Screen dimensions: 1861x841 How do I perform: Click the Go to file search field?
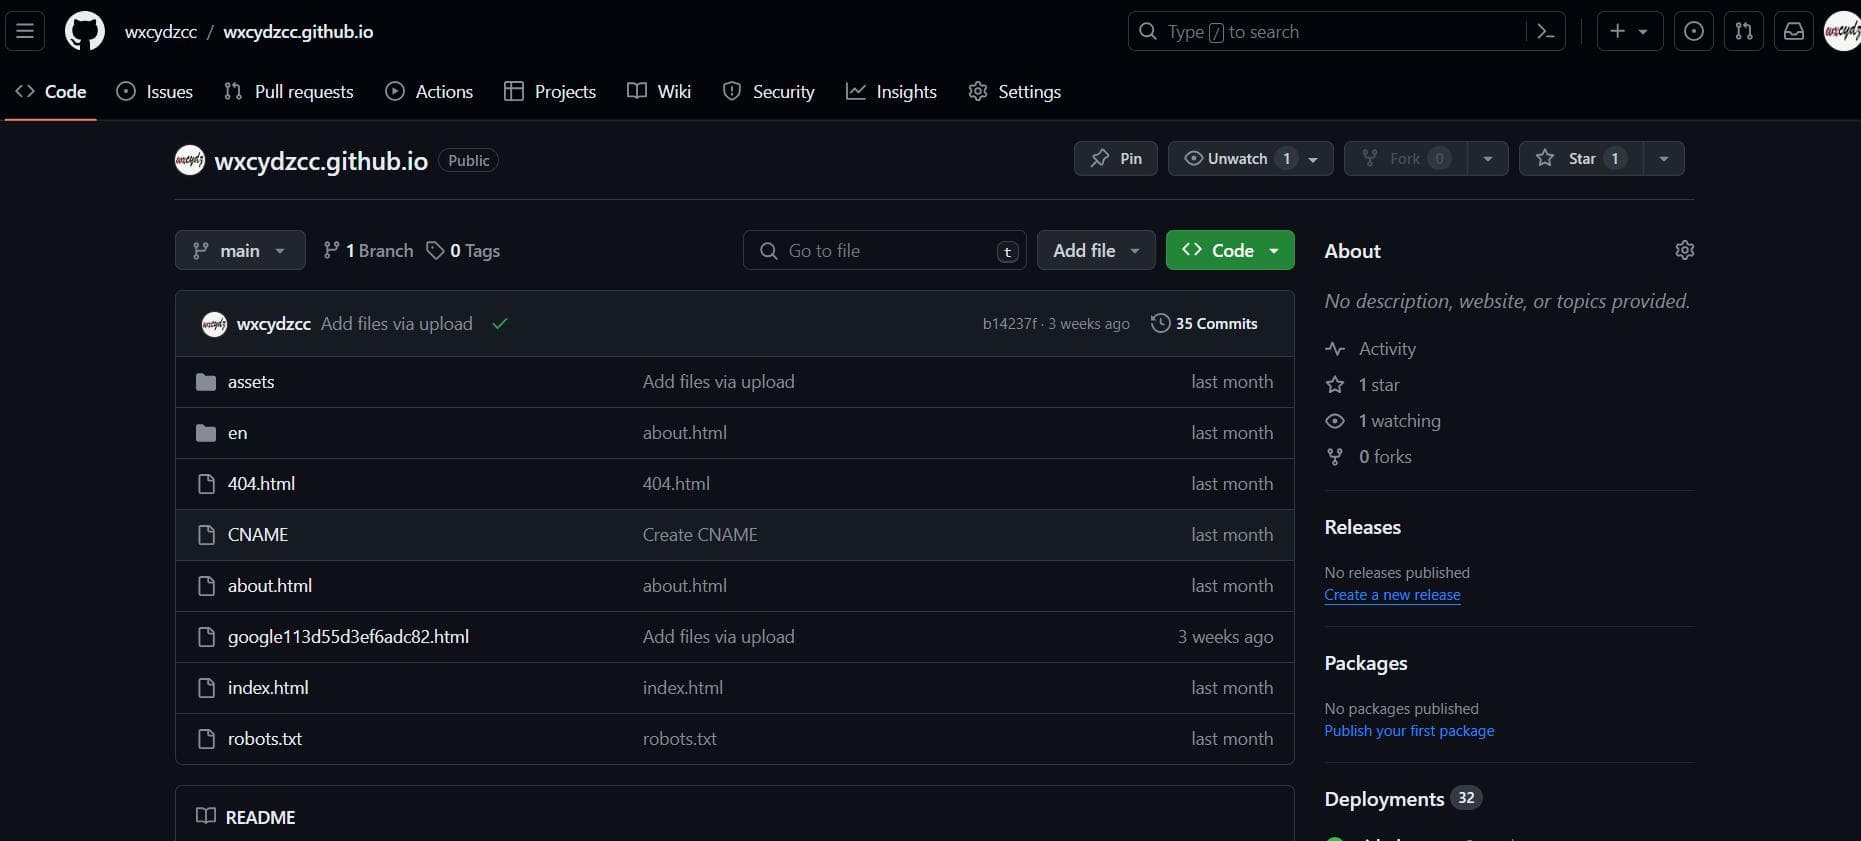click(x=885, y=250)
